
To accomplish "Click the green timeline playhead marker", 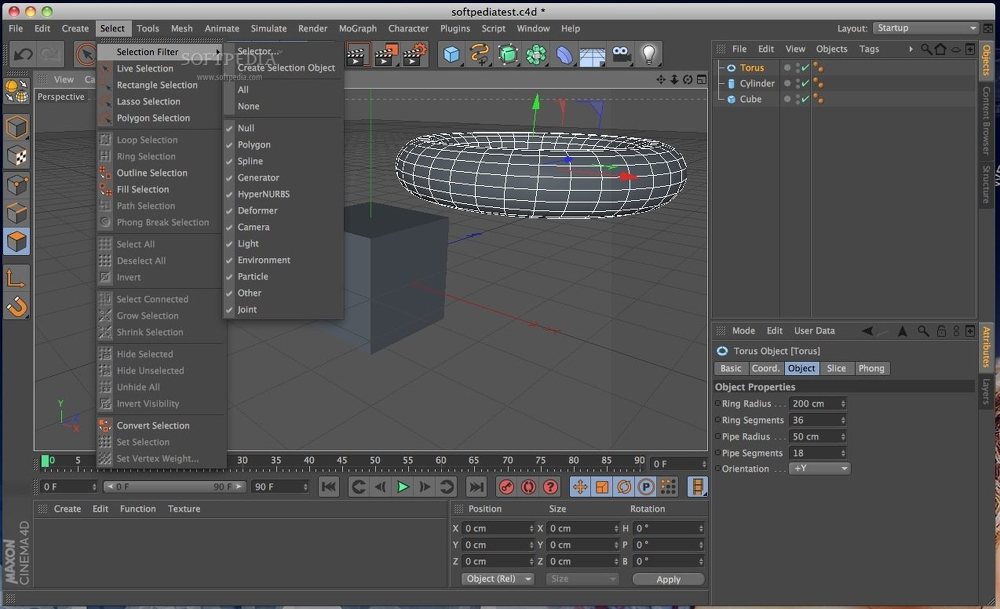I will (x=45, y=460).
